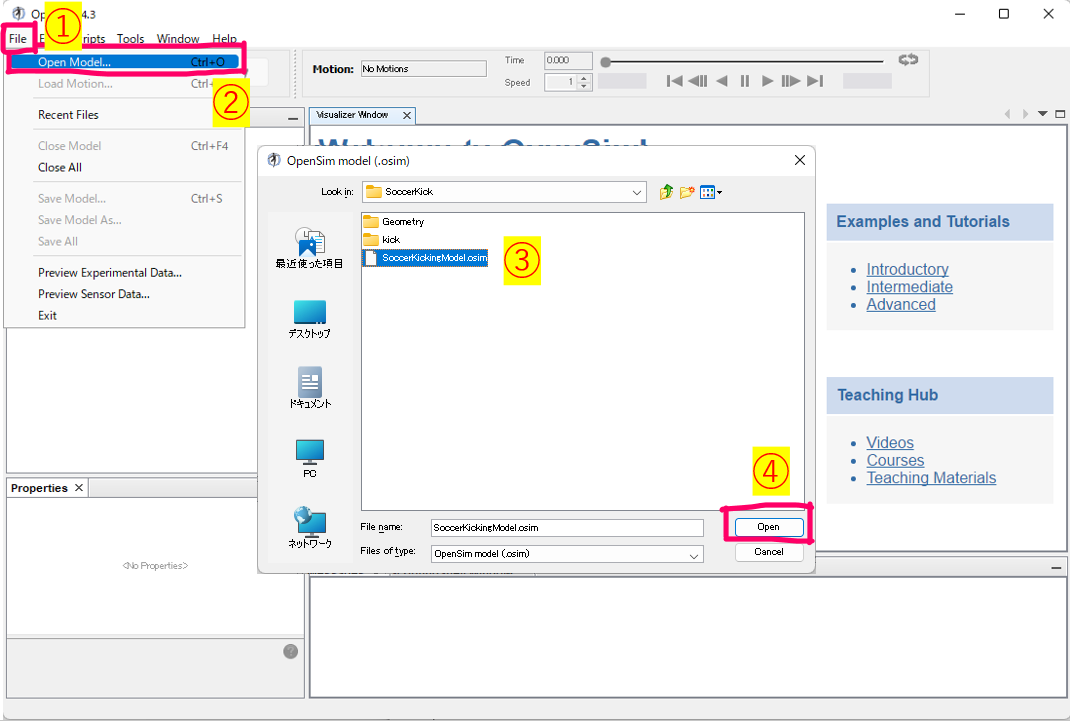Open the Introductory tutorials link
This screenshot has width=1070, height=721.
(x=907, y=269)
